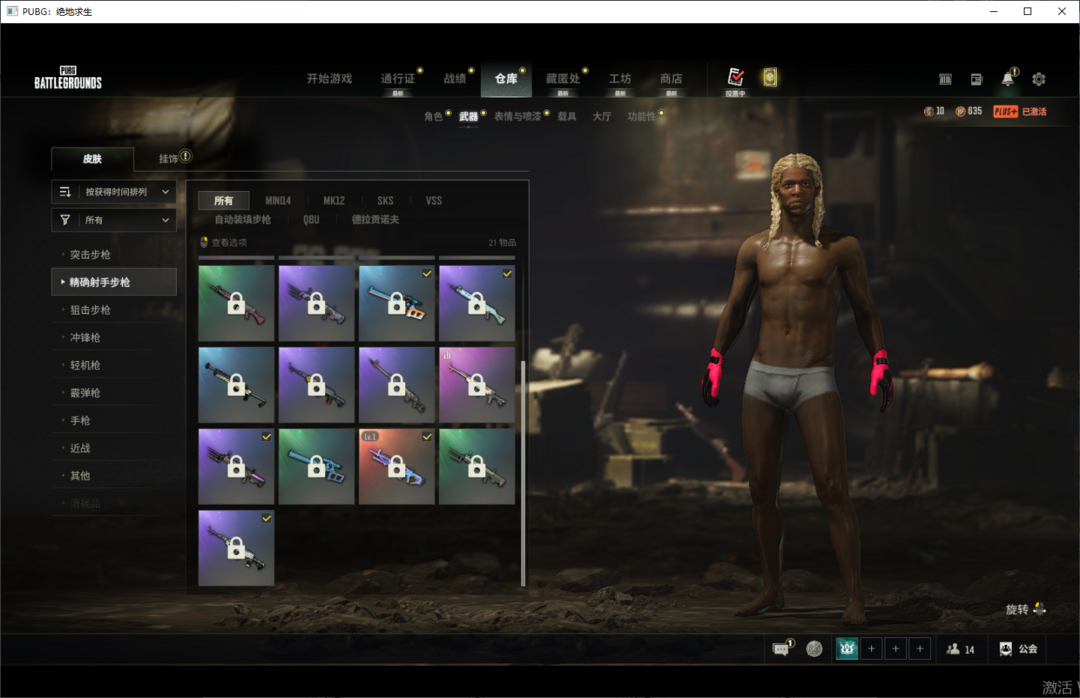Select the pink background weapon skin
This screenshot has height=698, width=1080.
coord(477,384)
